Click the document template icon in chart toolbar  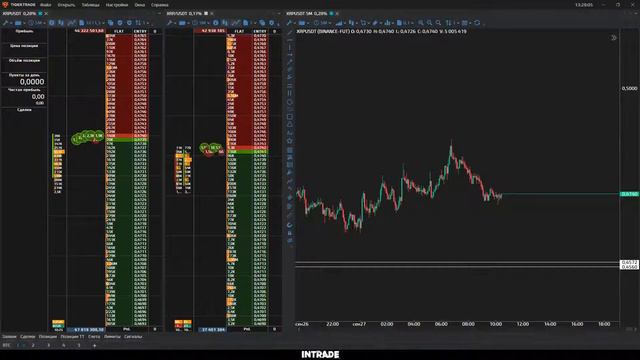pos(399,23)
